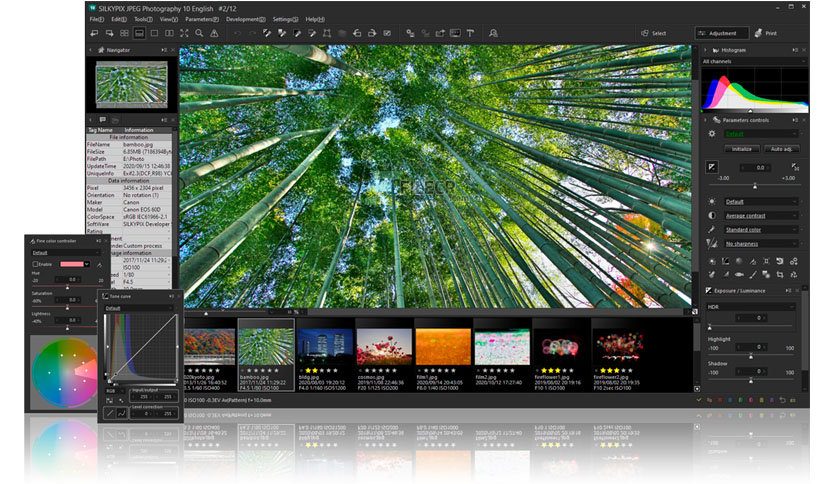This screenshot has height=484, width=836.
Task: Open the RGB channel dropdown in Tone curve
Action: tap(114, 391)
